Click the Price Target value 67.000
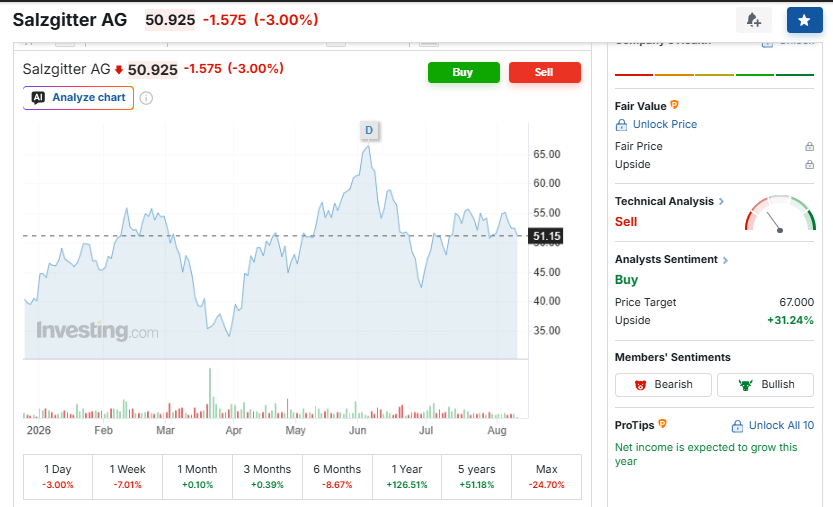Screen dimensions: 833x507 tap(796, 302)
